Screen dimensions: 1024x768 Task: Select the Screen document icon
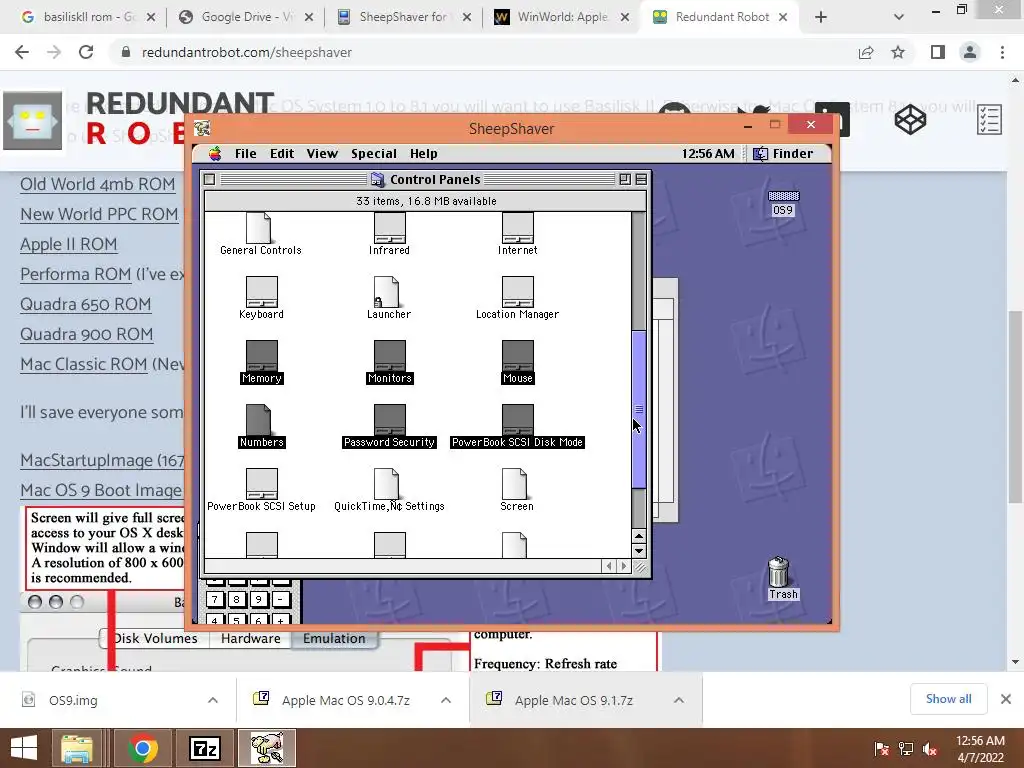(515, 484)
